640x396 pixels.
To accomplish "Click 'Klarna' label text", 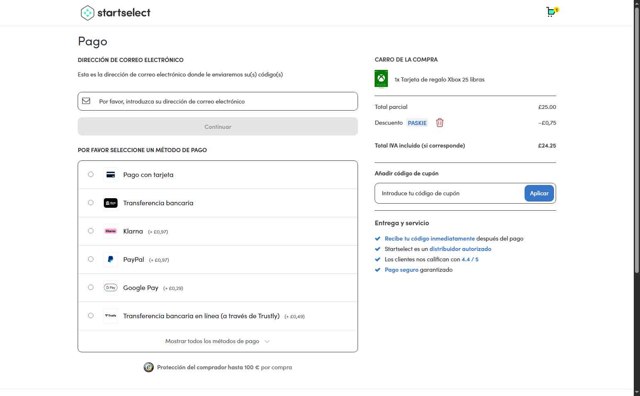I will tap(133, 231).
